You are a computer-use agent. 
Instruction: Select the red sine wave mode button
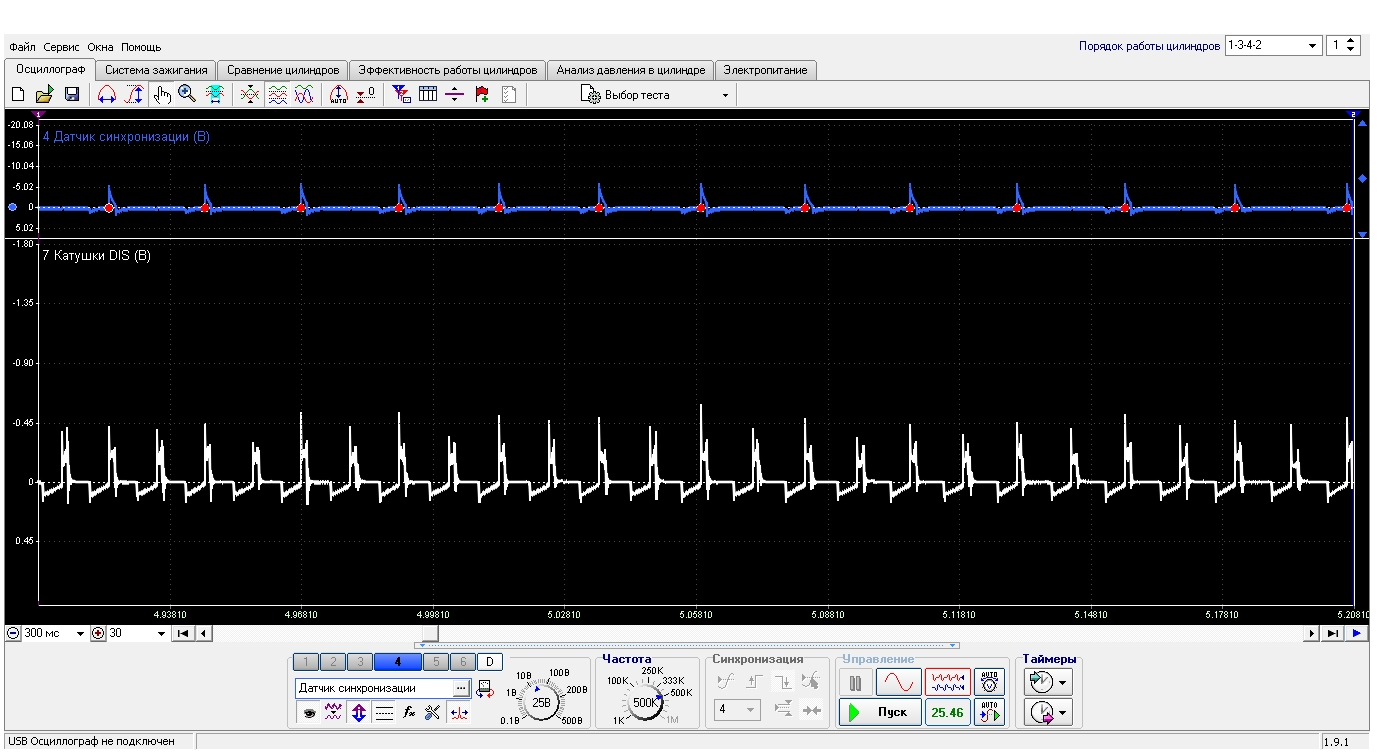click(898, 682)
